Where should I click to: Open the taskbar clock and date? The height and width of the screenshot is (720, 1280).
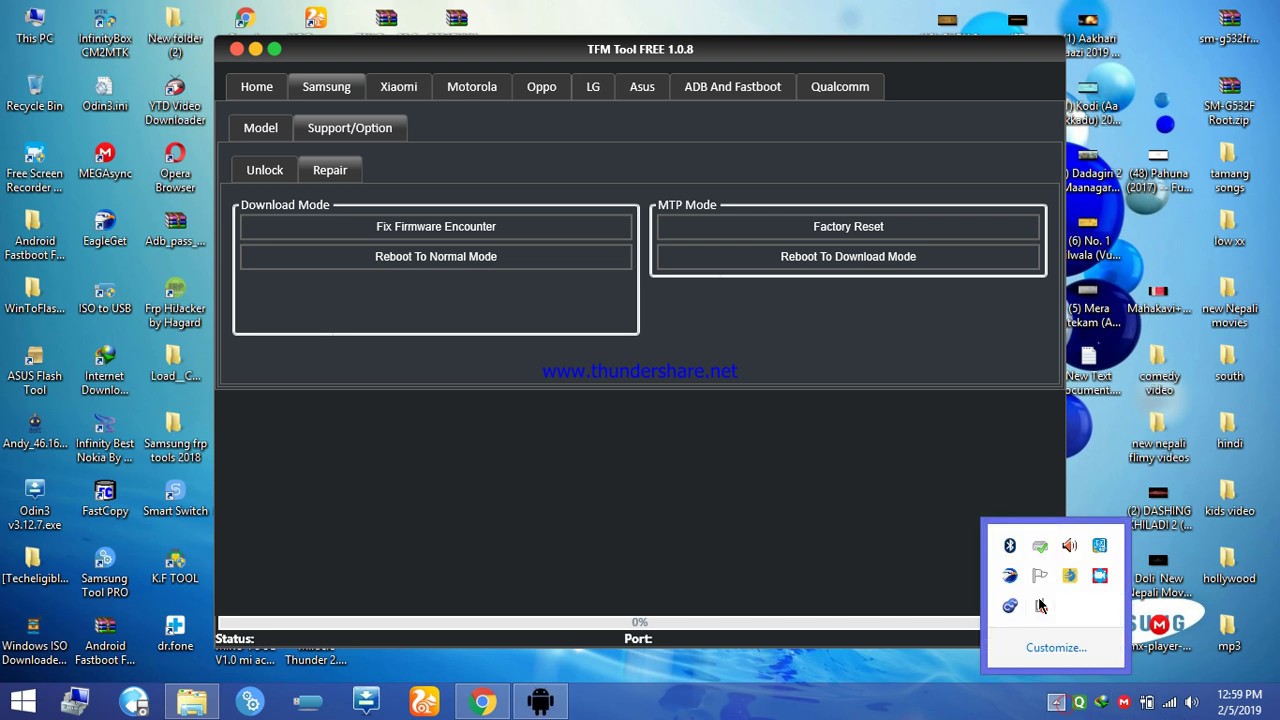click(1240, 702)
